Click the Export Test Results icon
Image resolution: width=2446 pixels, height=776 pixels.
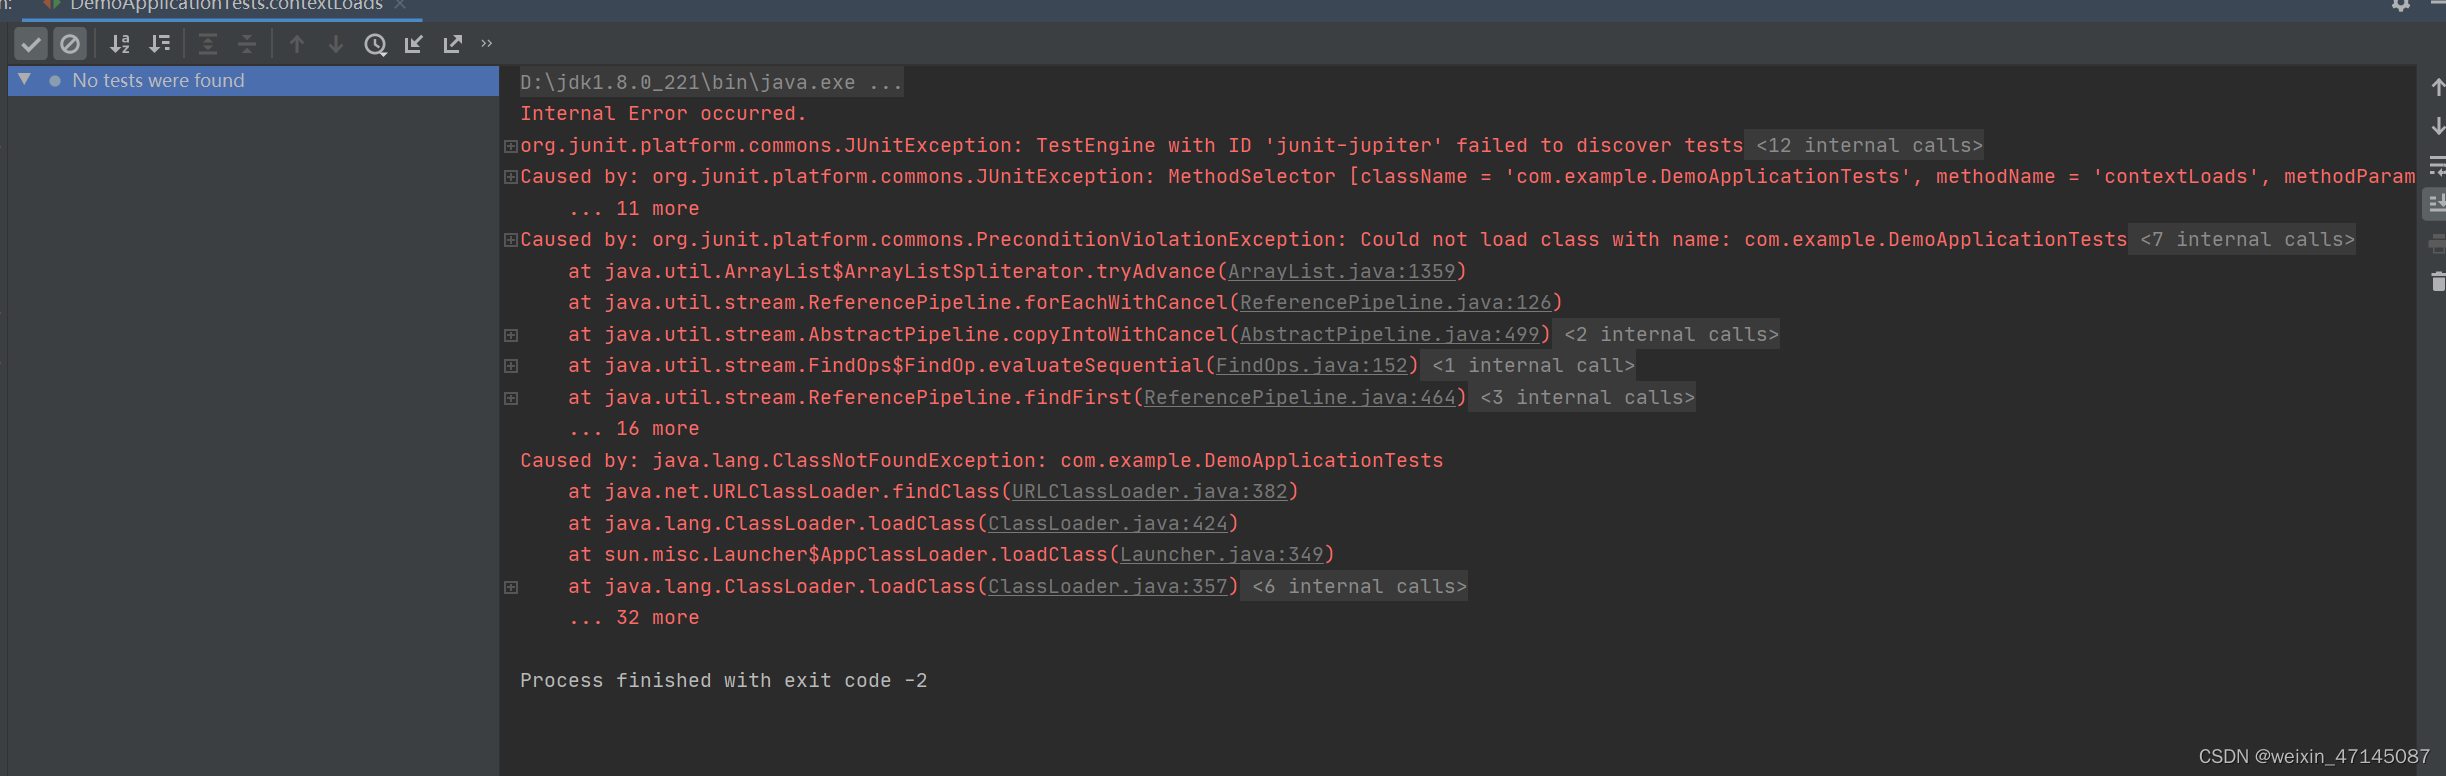453,44
